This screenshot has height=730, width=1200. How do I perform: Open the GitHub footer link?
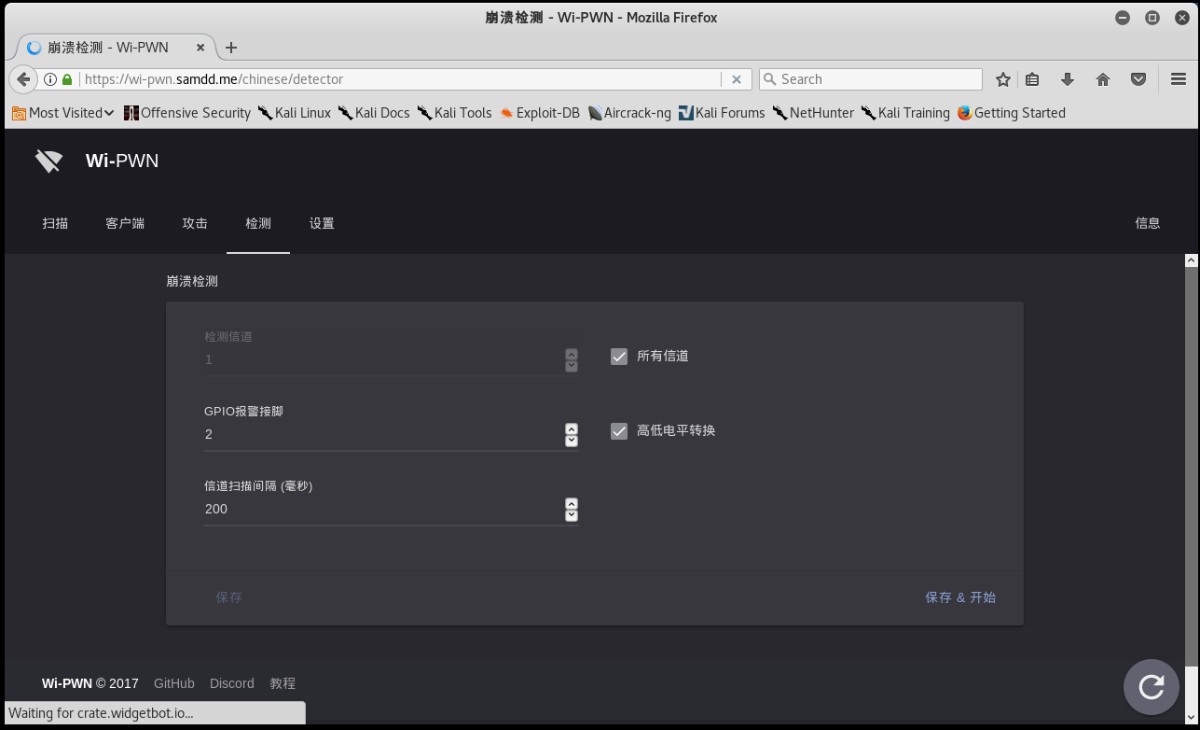[174, 683]
